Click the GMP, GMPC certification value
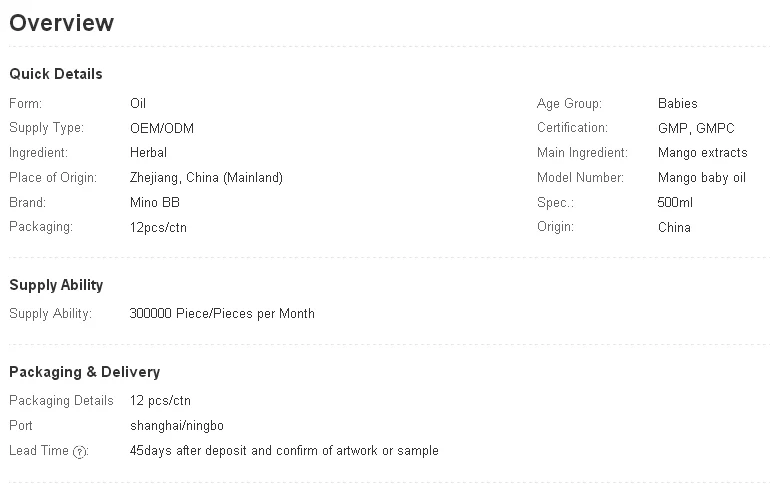Viewport: 770px width, 493px height. pos(696,128)
